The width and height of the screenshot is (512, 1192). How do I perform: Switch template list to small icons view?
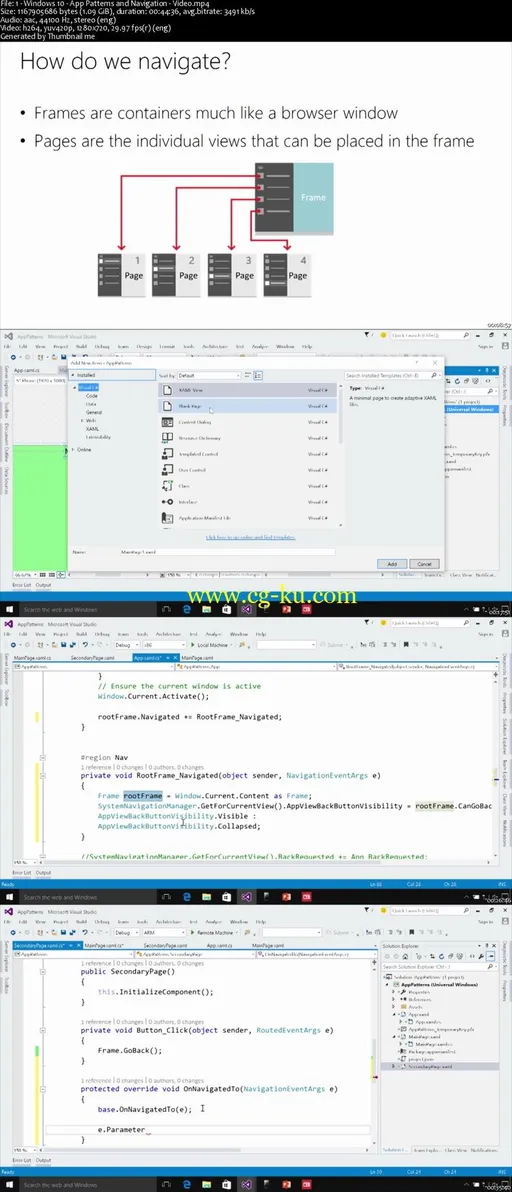coord(248,375)
